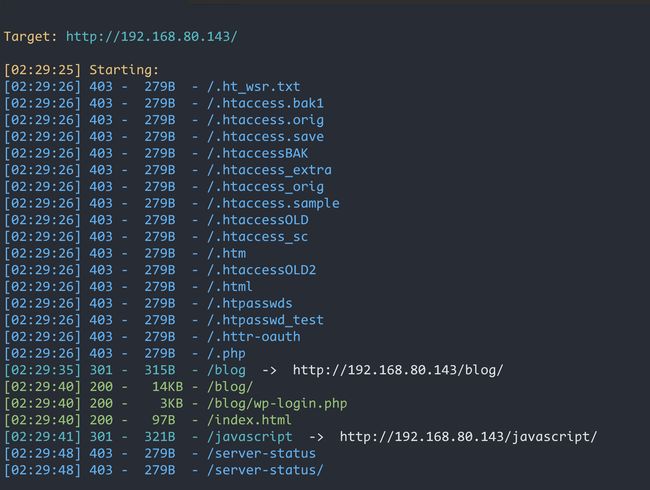Select the /.htaccess.orig entry
Viewport: 650px width, 490px height.
[266, 120]
